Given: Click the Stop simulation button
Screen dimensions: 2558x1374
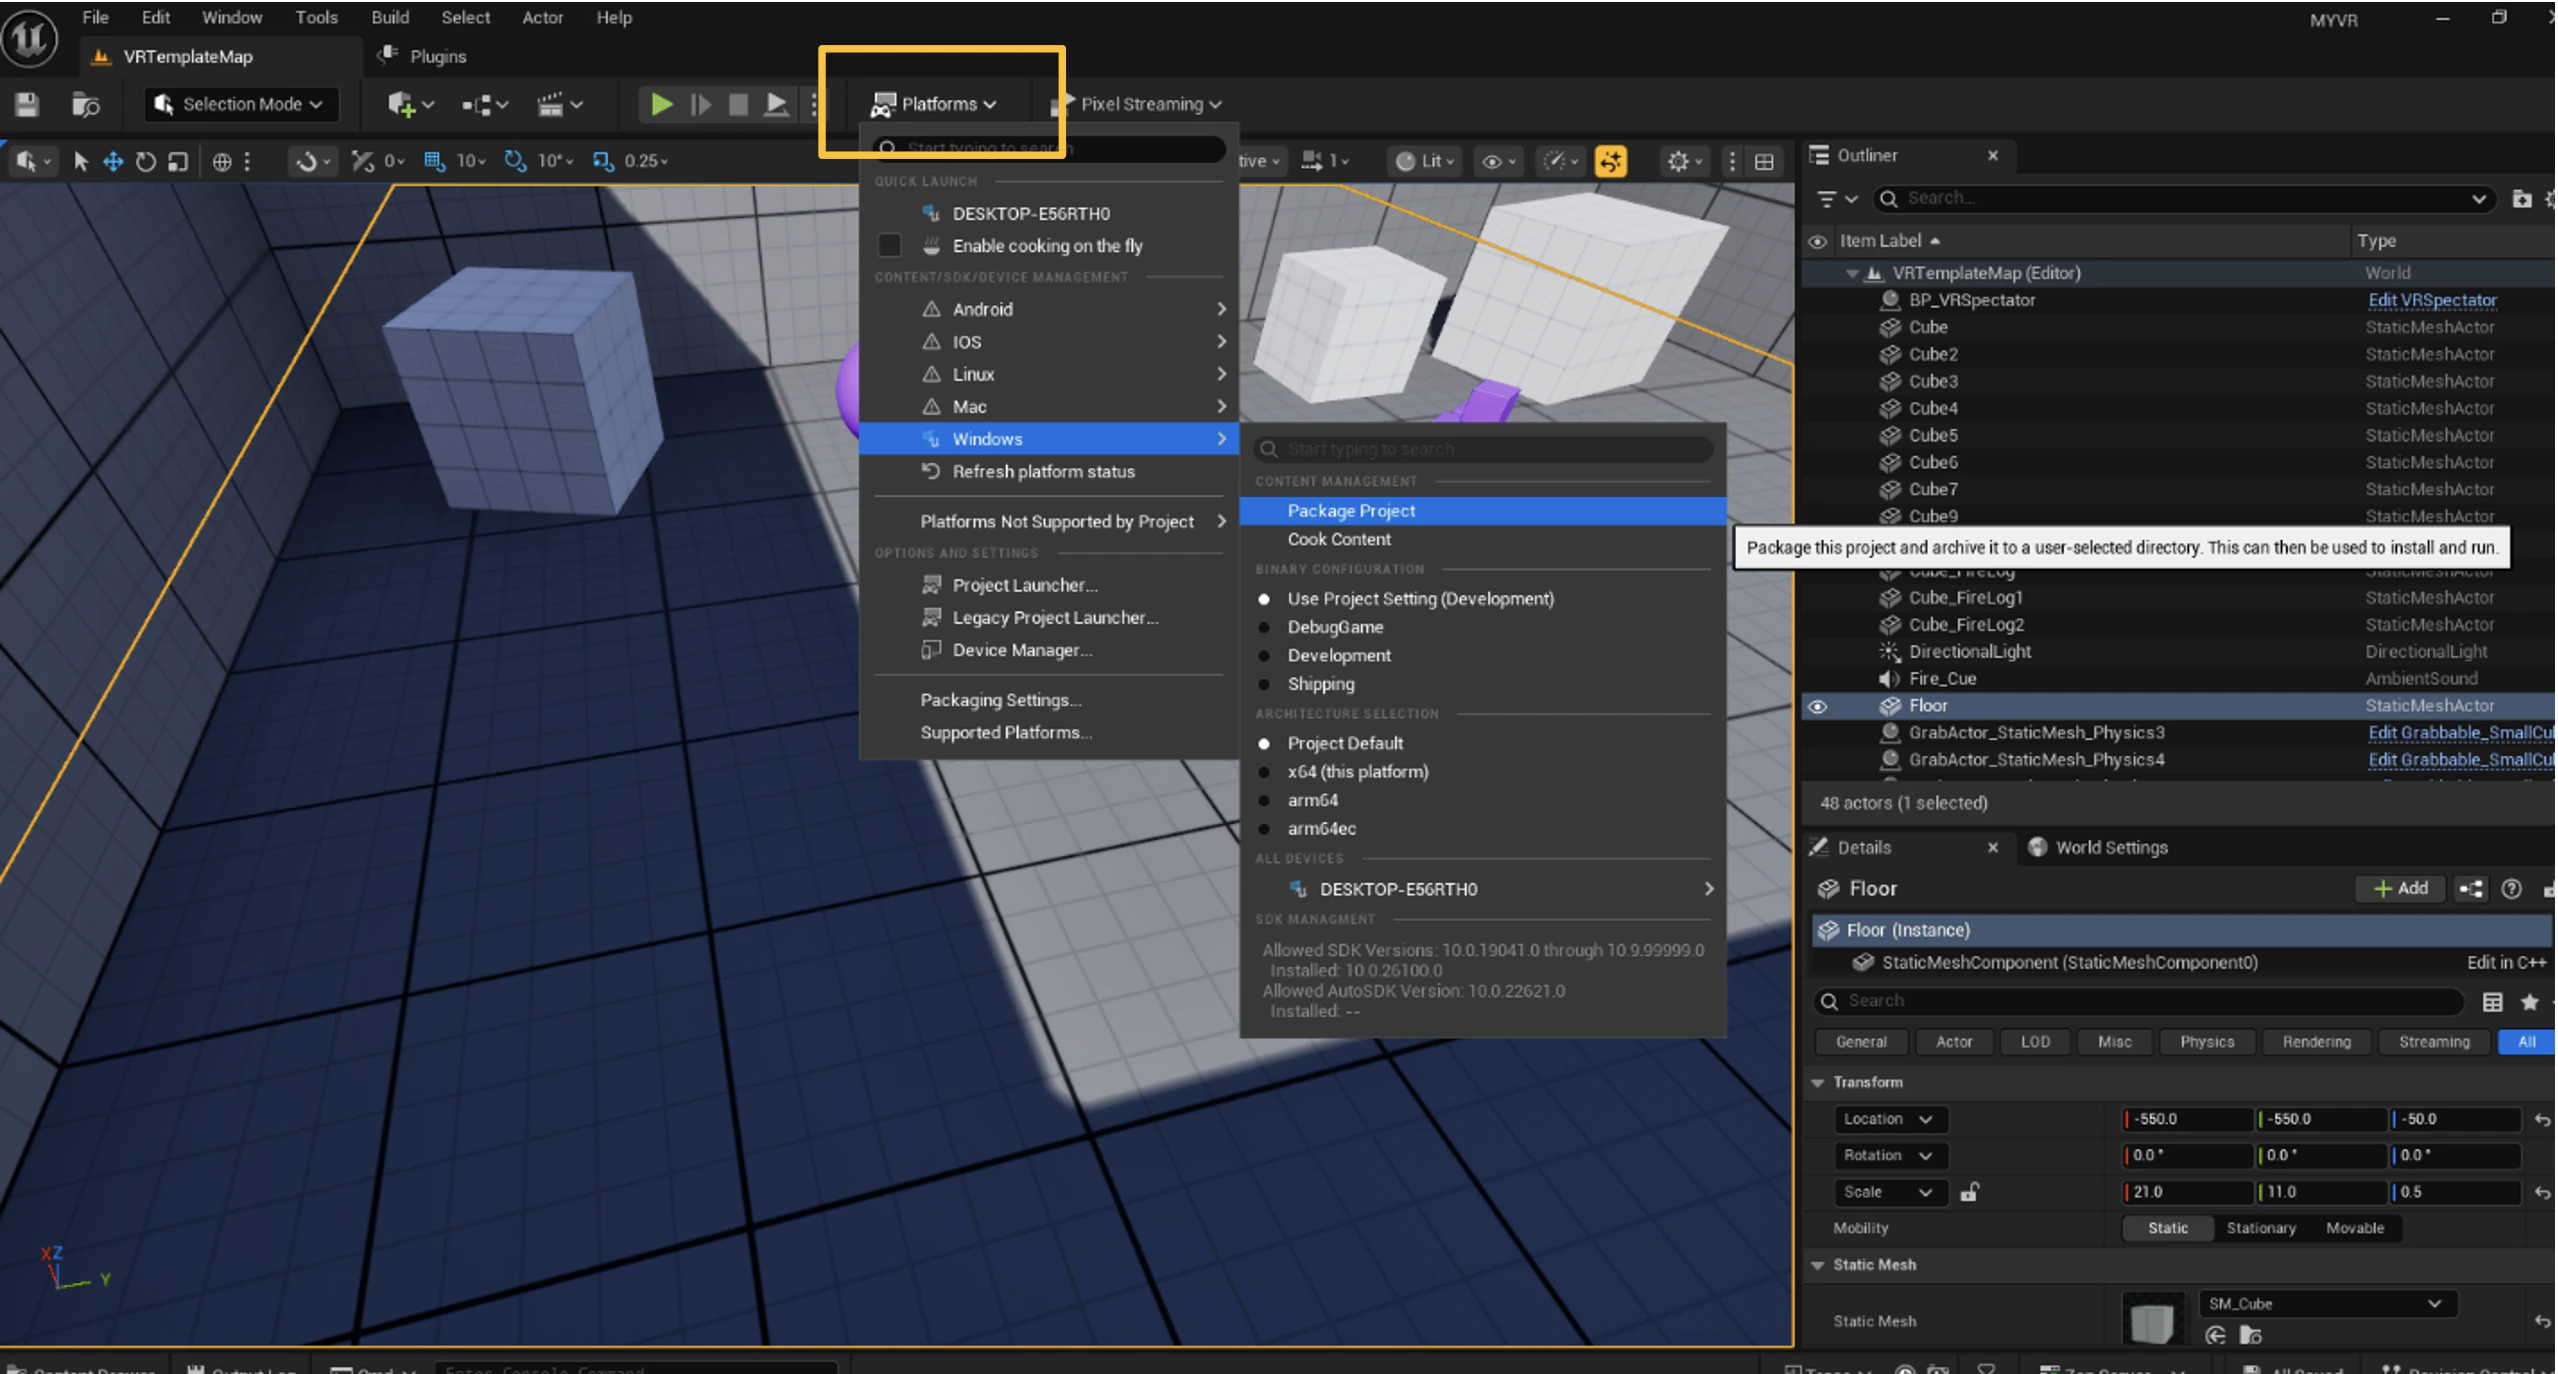Looking at the screenshot, I should coord(738,104).
